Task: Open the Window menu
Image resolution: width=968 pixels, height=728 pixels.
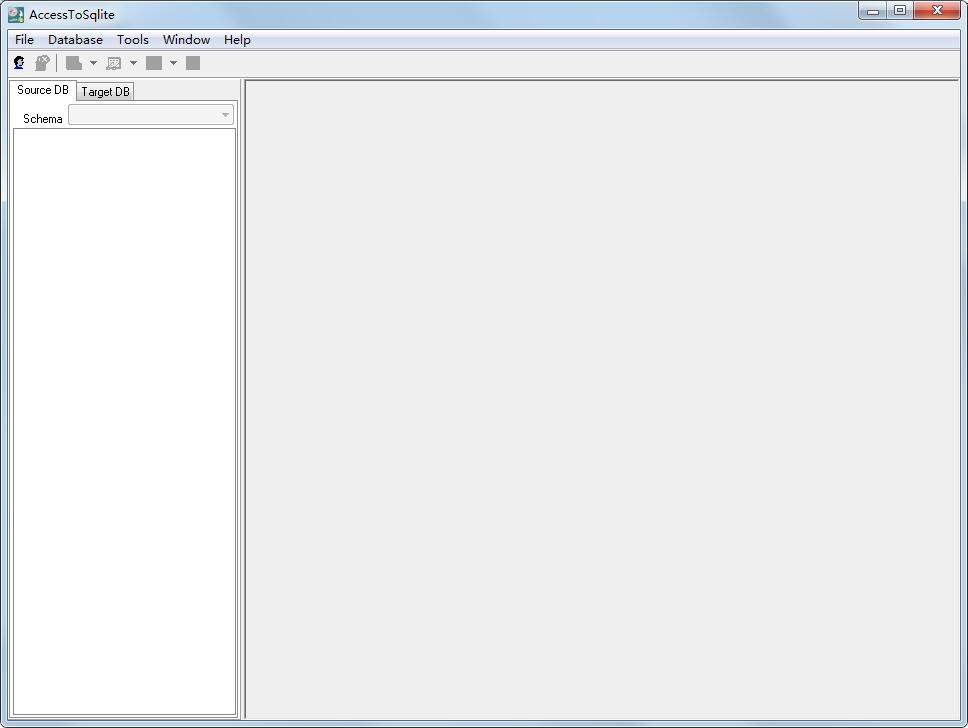Action: point(185,39)
